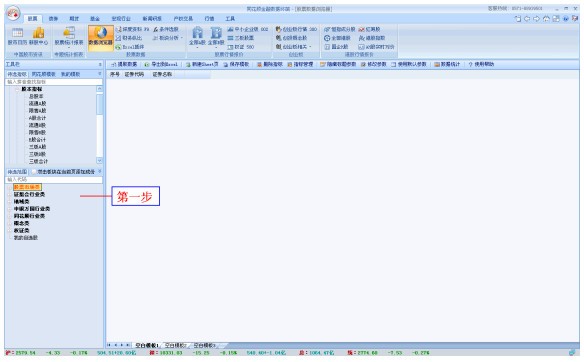Click Export to Excel toolbar button
This screenshot has width=584, height=362.
(x=161, y=64)
